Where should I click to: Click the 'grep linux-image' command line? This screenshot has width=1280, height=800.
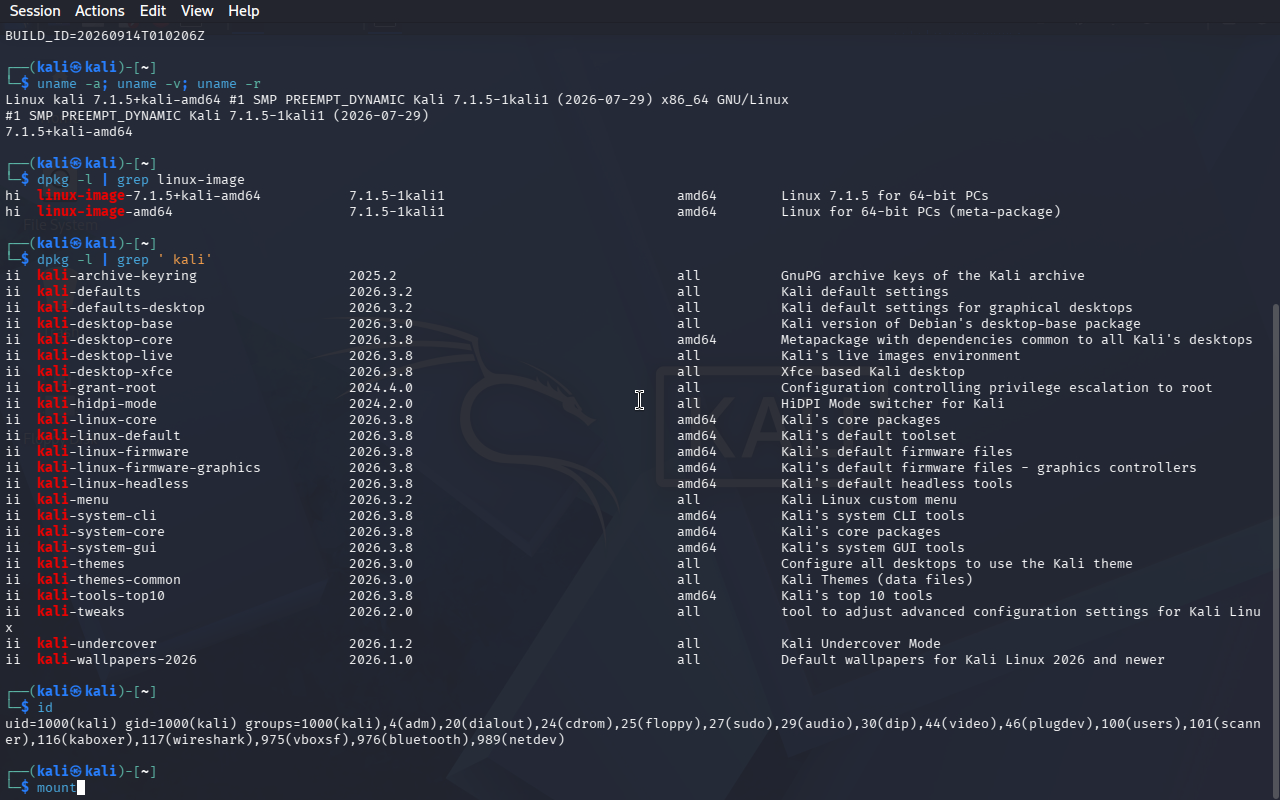[141, 180]
